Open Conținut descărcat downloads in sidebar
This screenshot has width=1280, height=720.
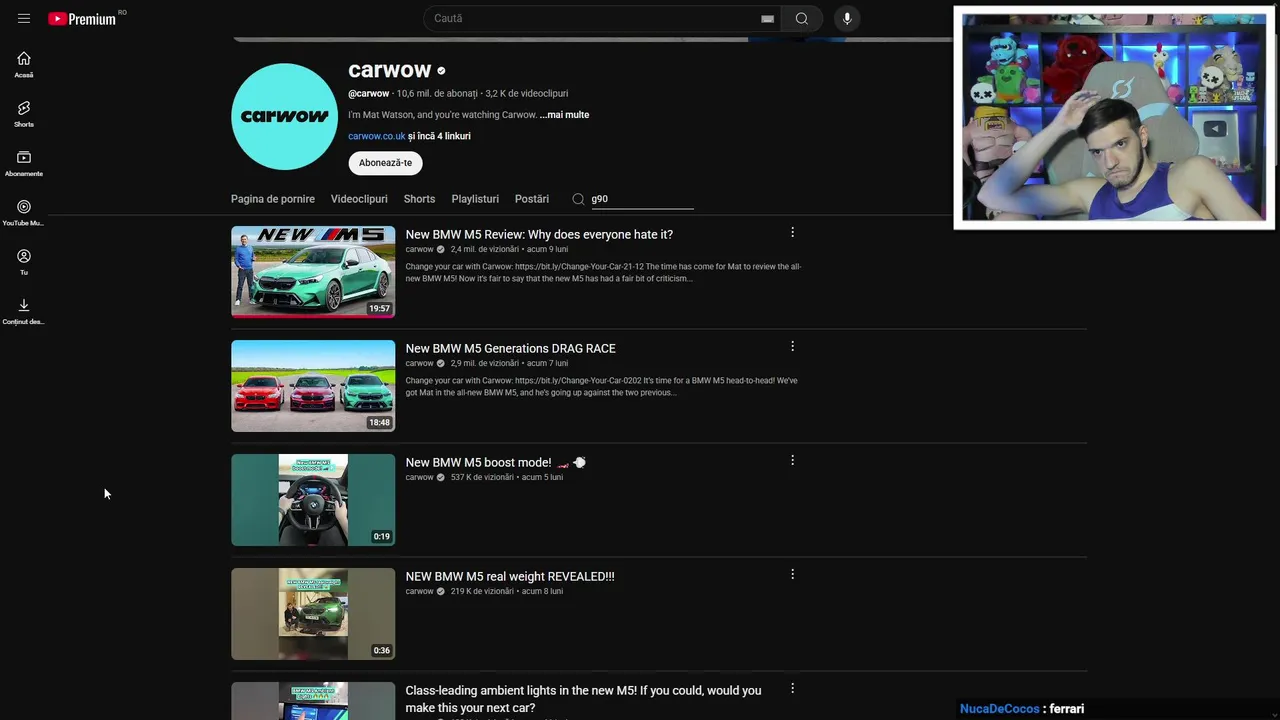[x=24, y=311]
